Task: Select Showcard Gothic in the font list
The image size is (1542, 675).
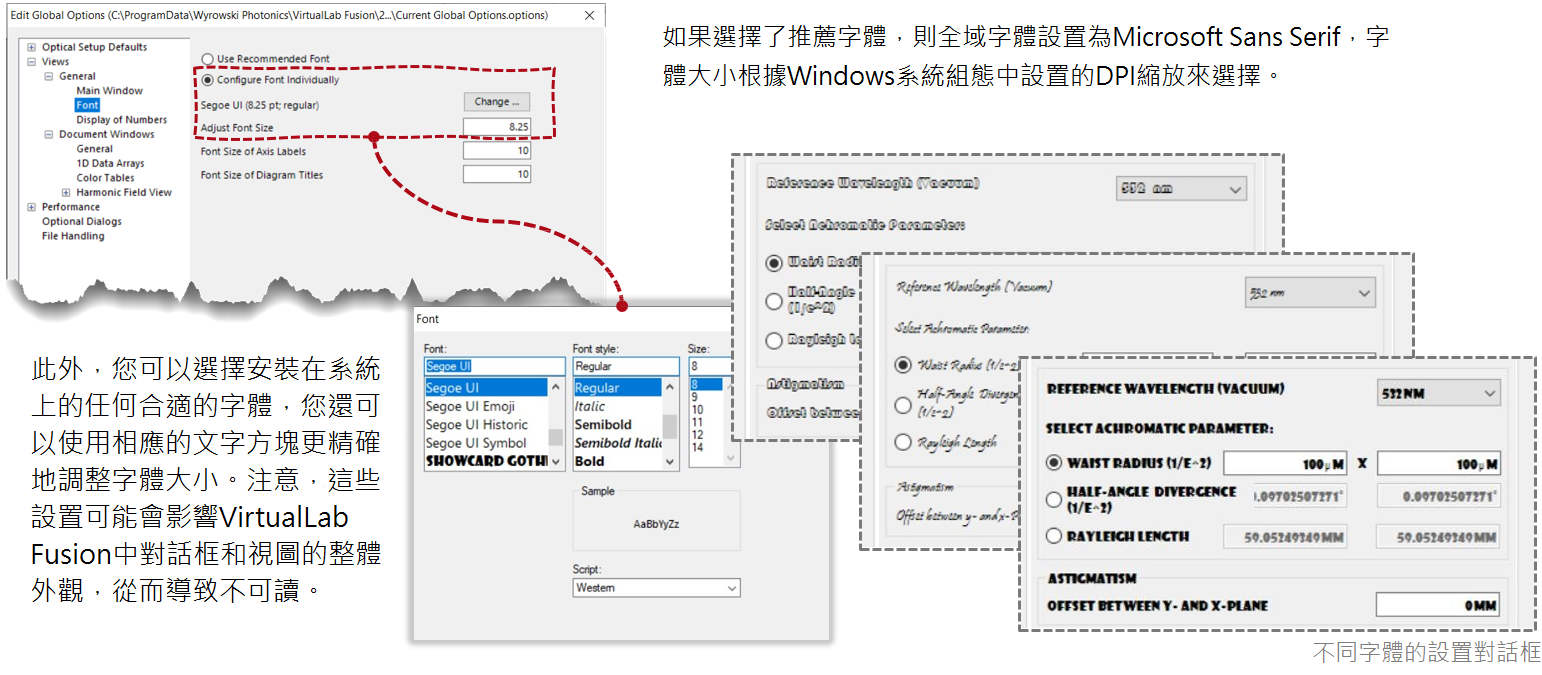Action: (486, 461)
